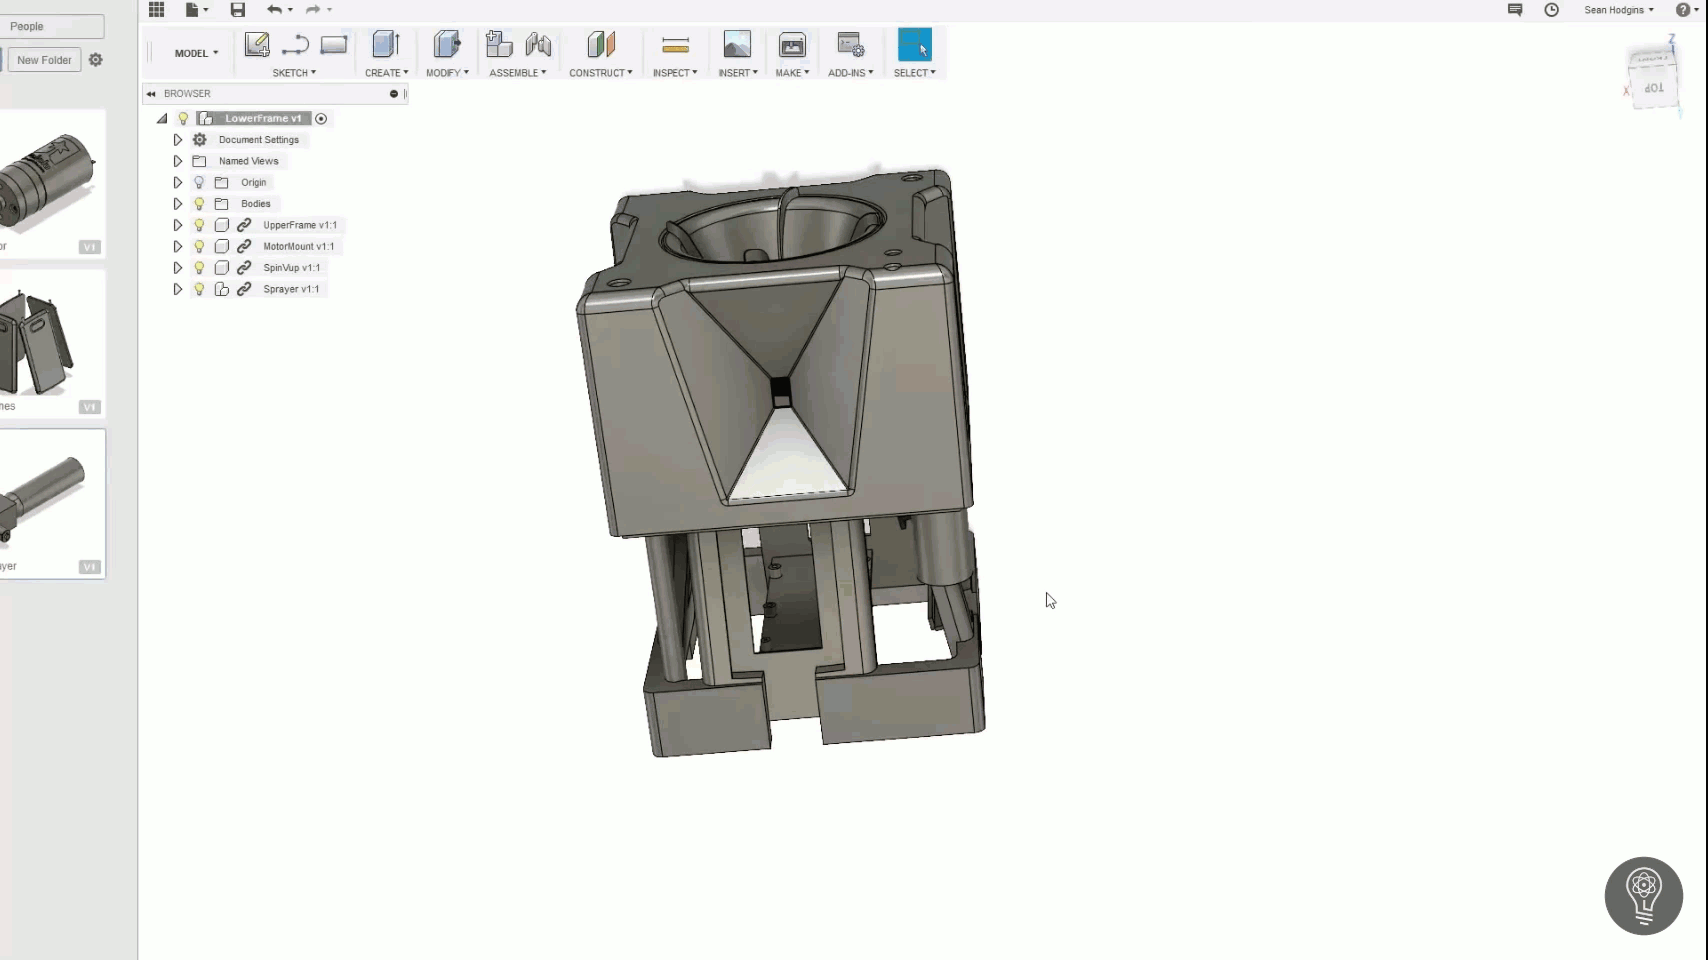This screenshot has height=960, width=1708.
Task: Open the Sprayer project thumbnail
Action: (x=53, y=503)
